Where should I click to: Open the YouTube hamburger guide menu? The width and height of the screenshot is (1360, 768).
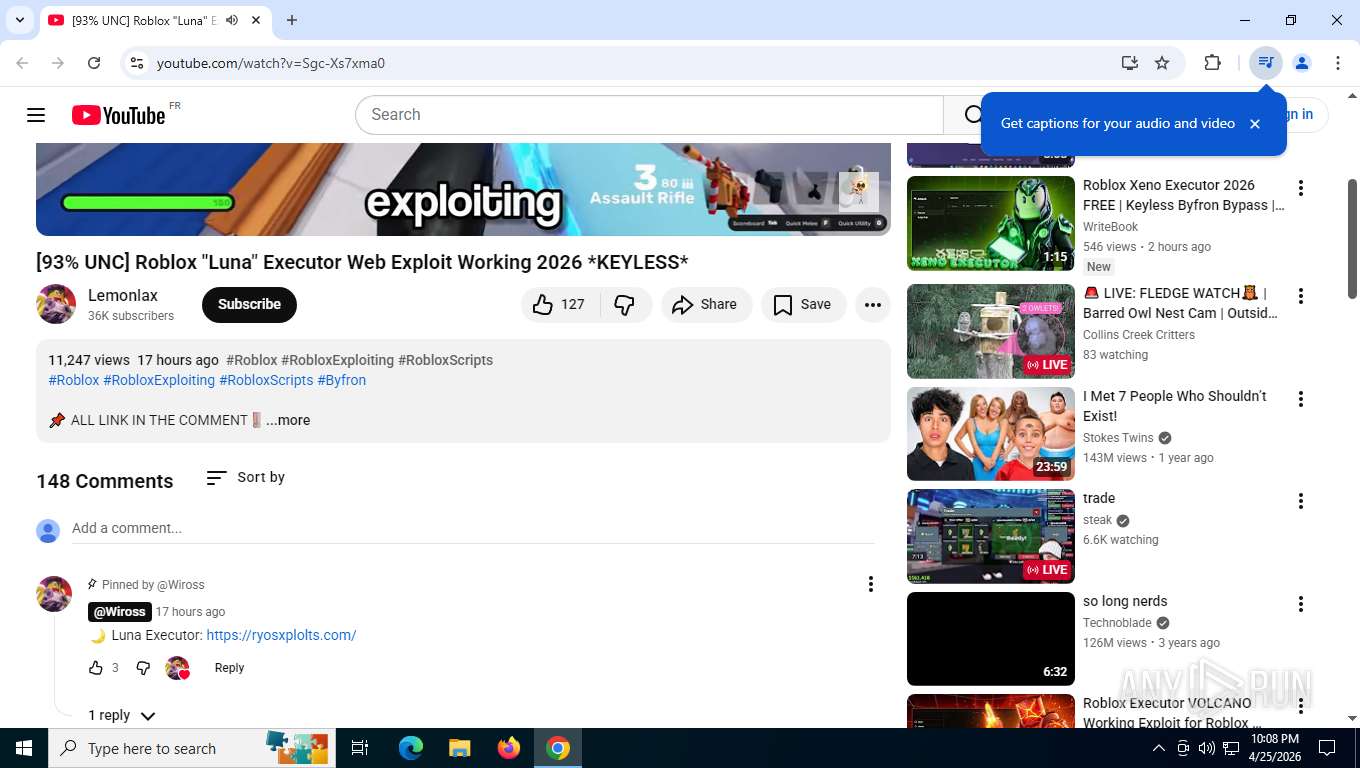36,115
